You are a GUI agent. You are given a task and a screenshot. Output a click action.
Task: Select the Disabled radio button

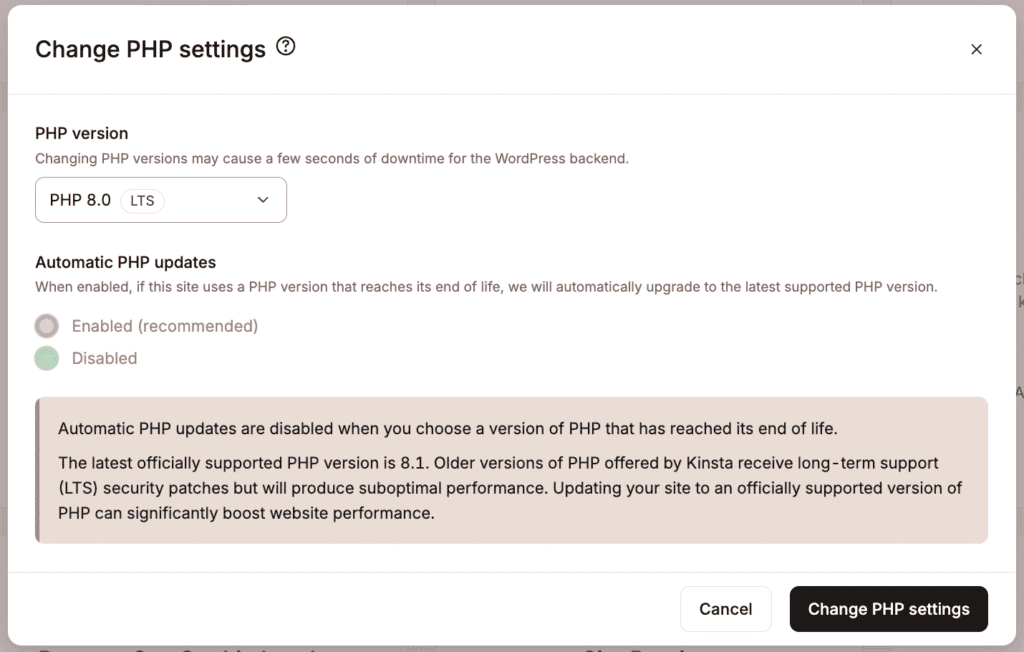[x=46, y=358]
